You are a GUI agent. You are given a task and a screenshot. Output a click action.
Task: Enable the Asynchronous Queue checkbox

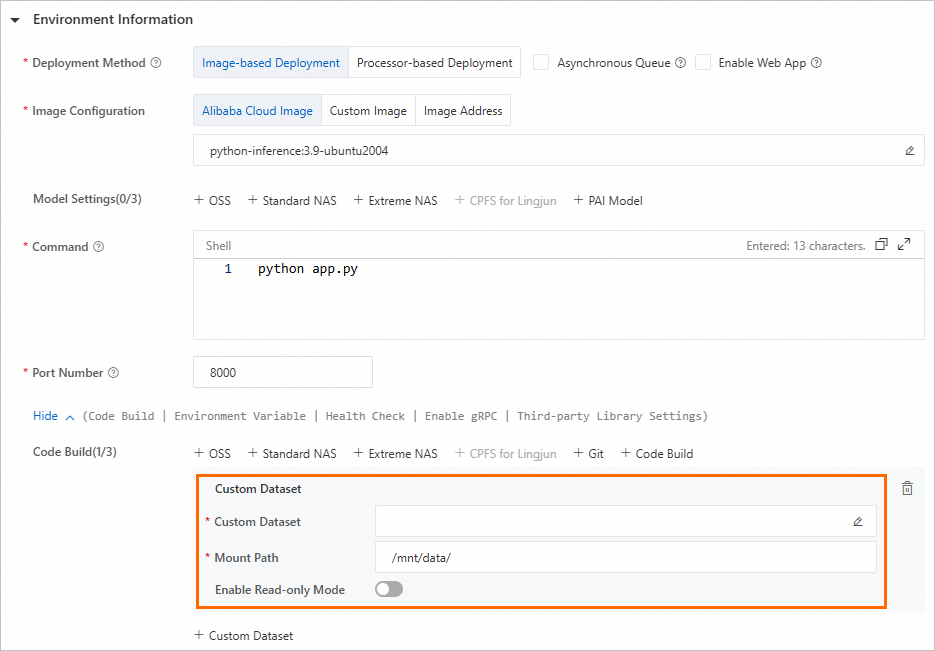click(x=541, y=62)
